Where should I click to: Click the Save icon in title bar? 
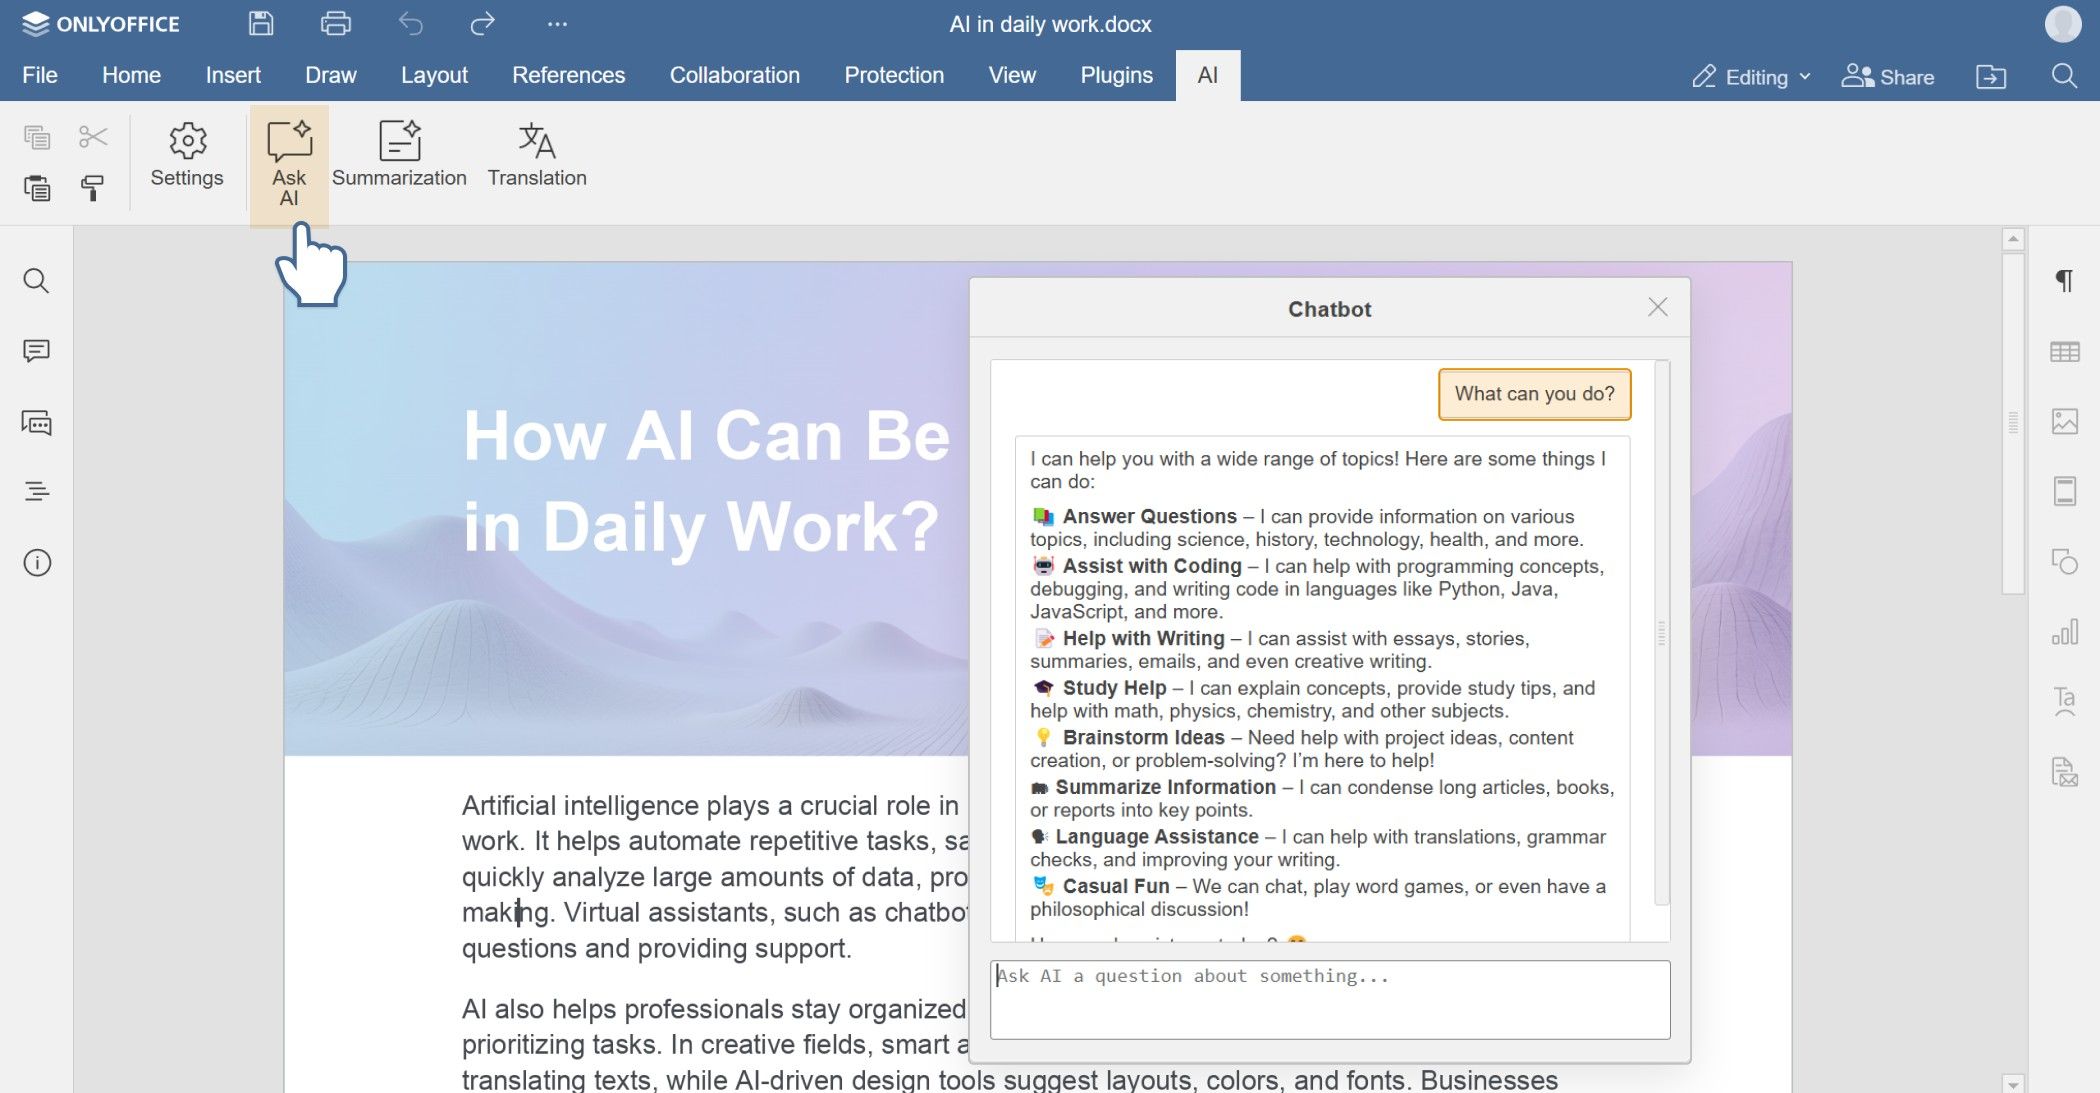pyautogui.click(x=261, y=24)
